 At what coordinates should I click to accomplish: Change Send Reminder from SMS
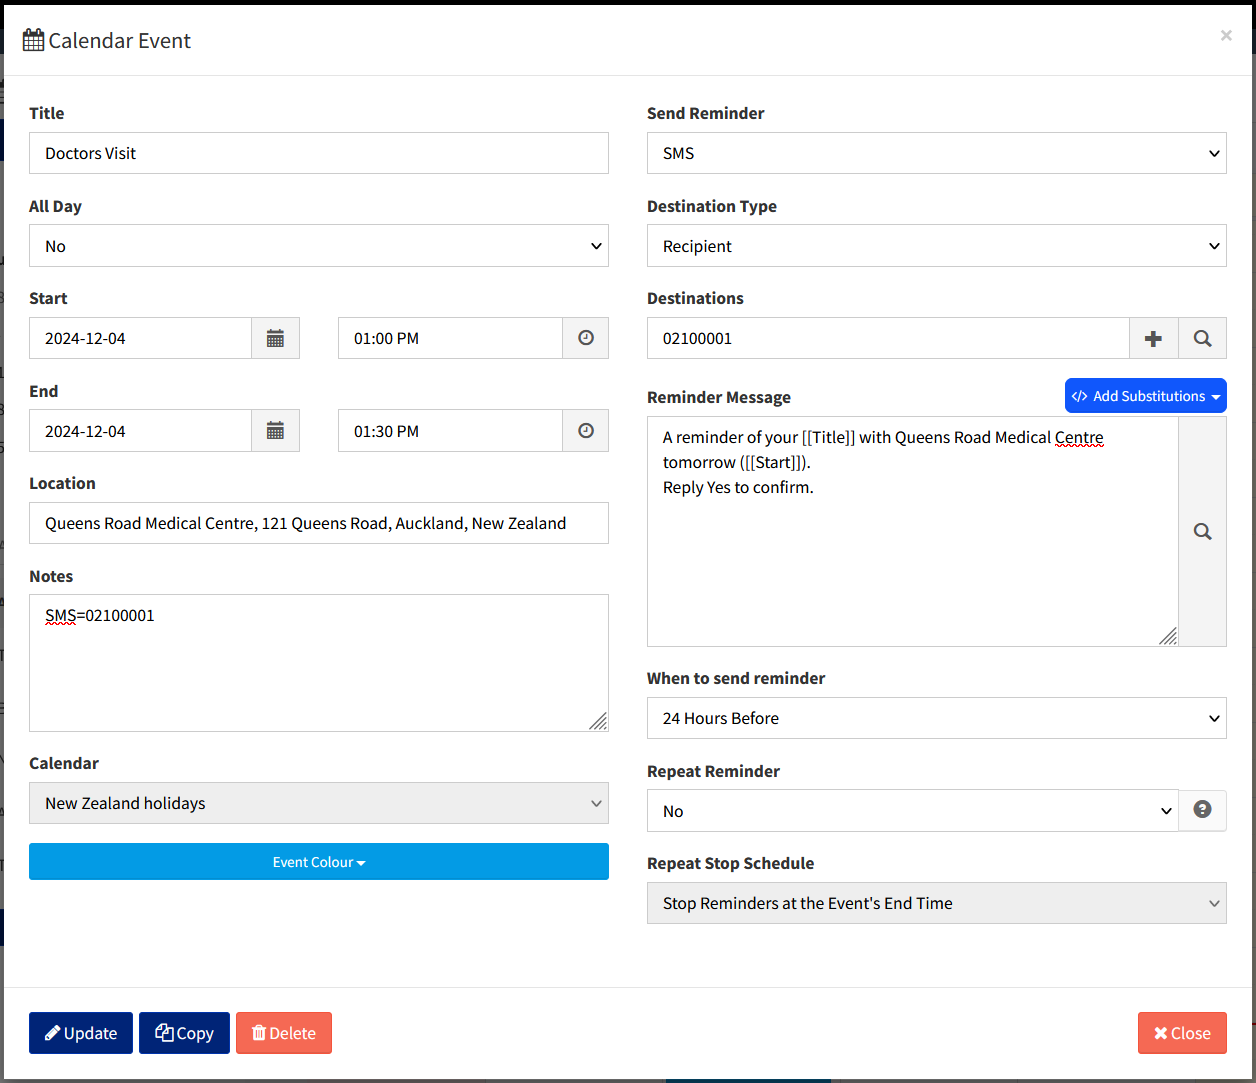[x=936, y=152]
